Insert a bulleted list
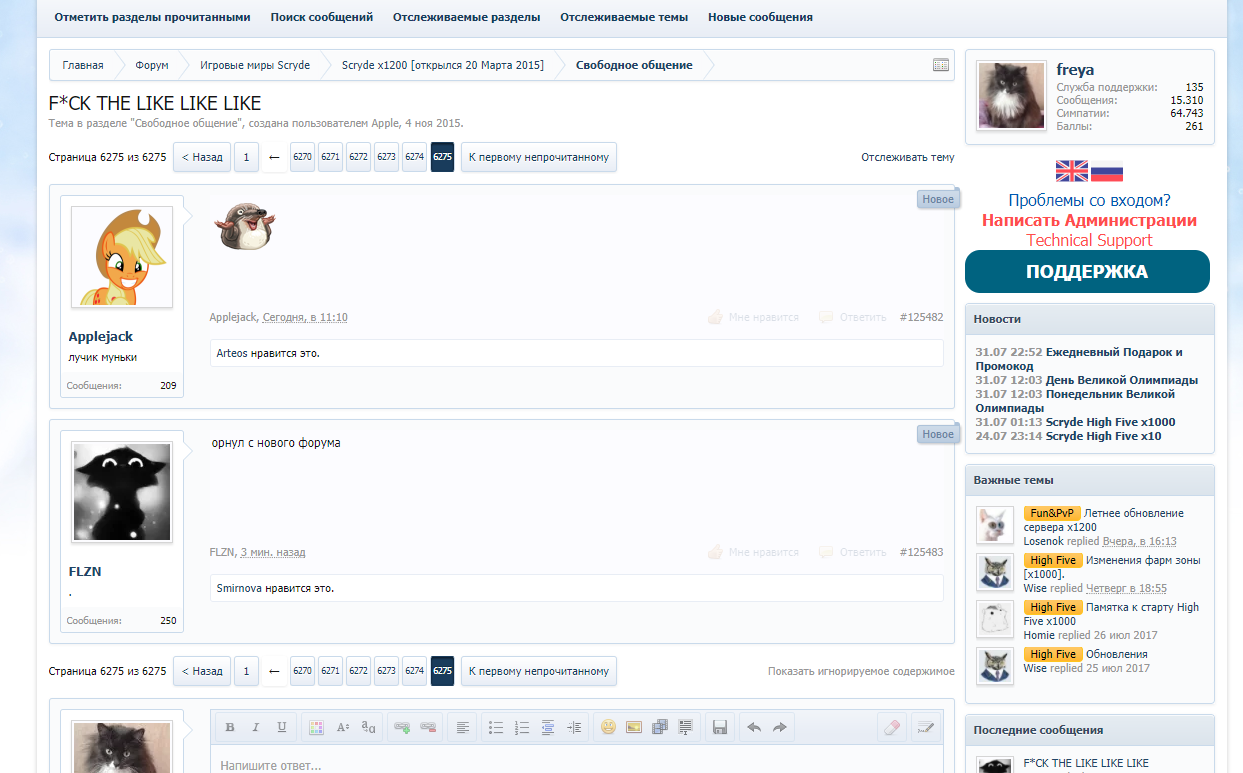Screen dimensions: 1243x773 tap(496, 727)
